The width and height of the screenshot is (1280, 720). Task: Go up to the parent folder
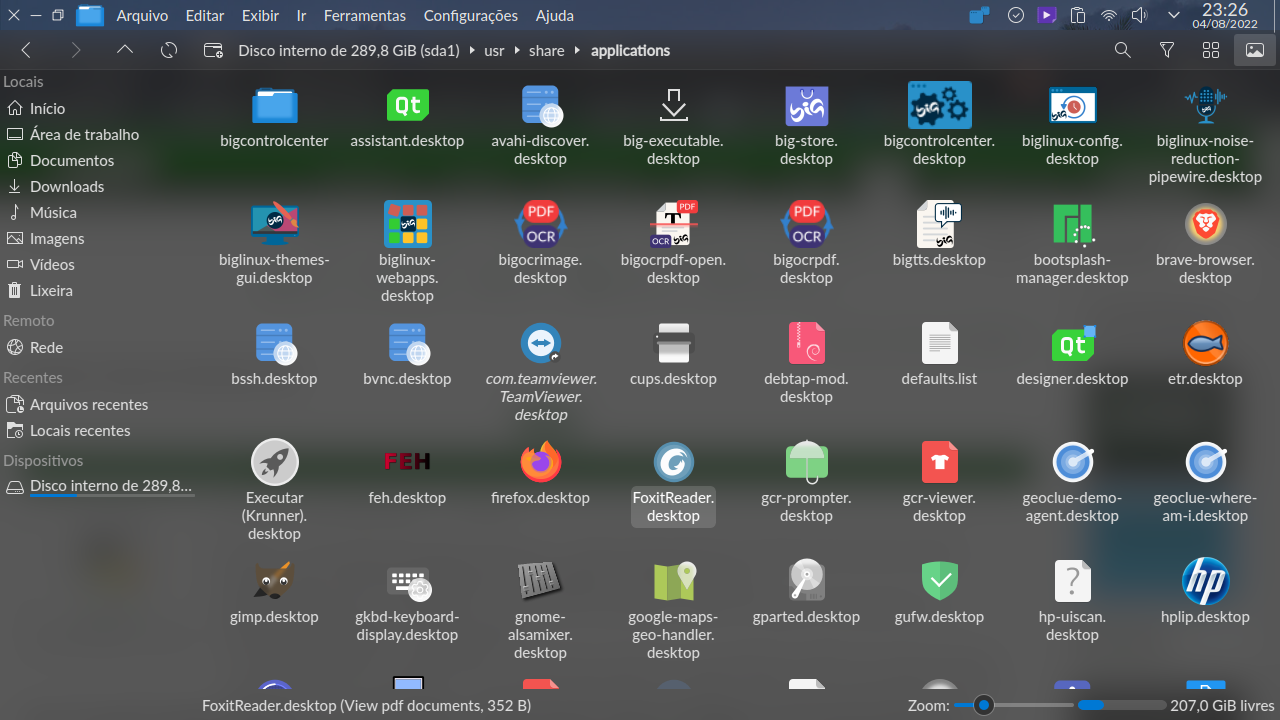pos(125,50)
